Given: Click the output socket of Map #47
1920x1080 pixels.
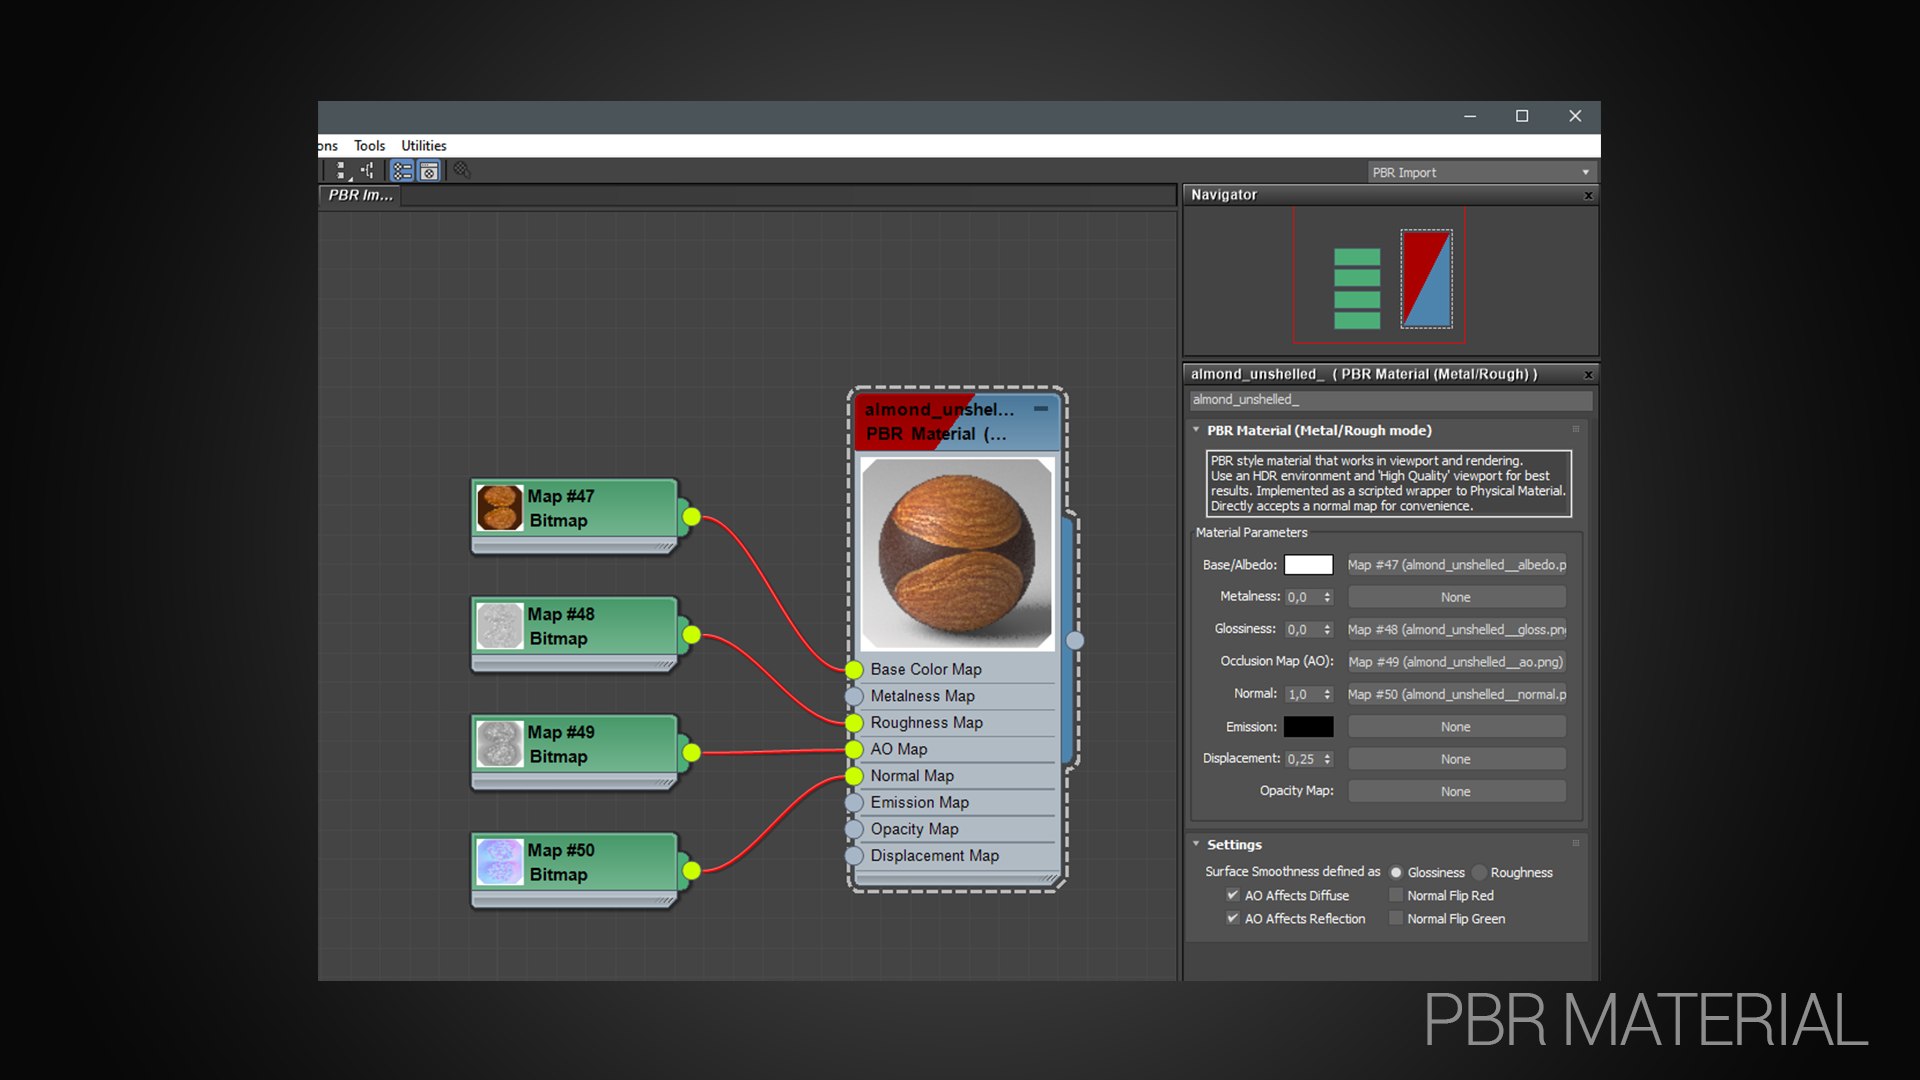Looking at the screenshot, I should [x=692, y=517].
